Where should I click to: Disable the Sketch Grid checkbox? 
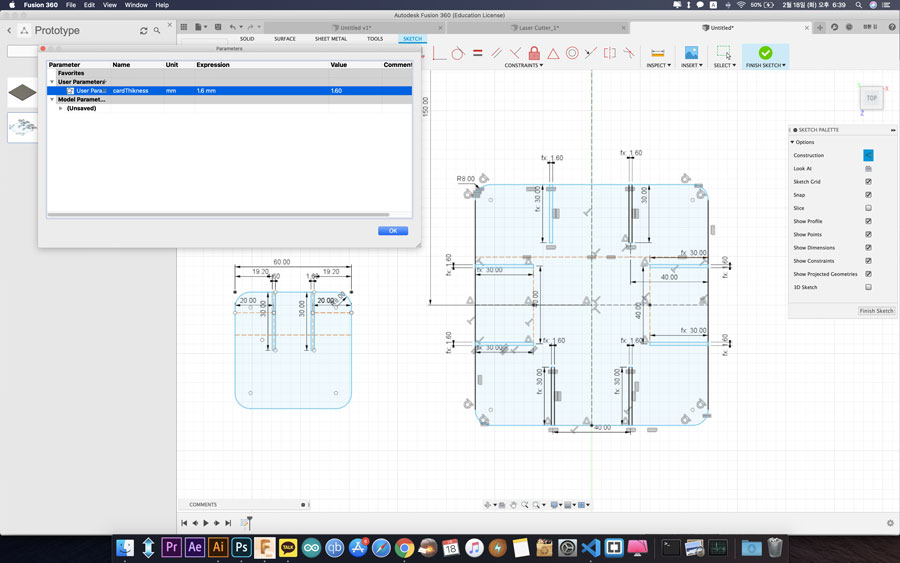pyautogui.click(x=868, y=182)
